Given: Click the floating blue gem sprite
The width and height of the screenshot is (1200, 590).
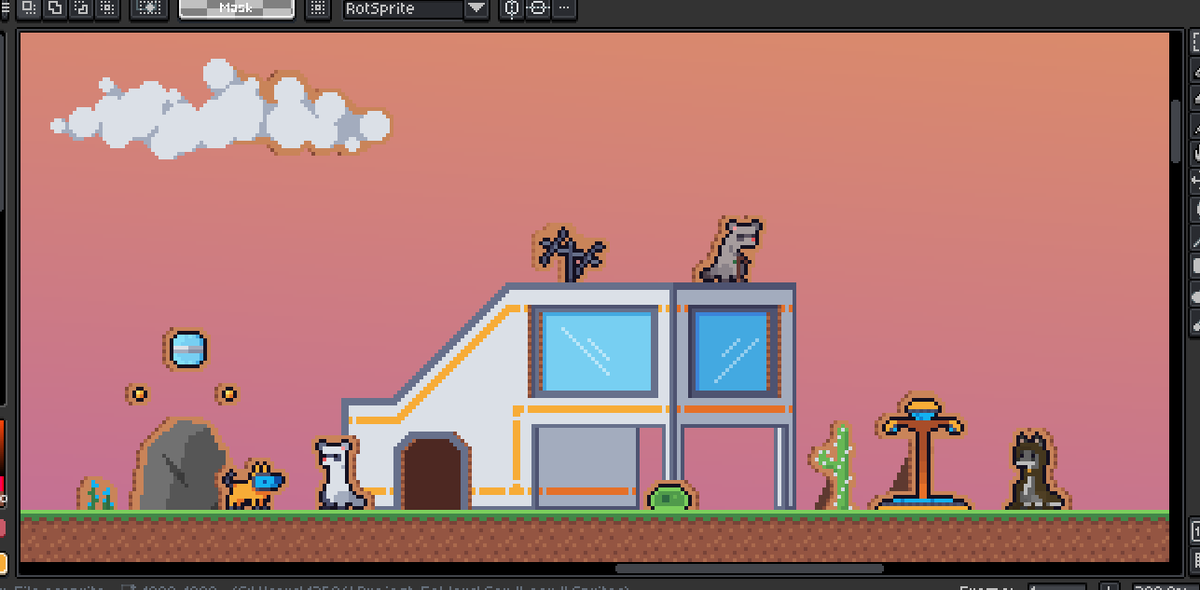Looking at the screenshot, I should 187,349.
